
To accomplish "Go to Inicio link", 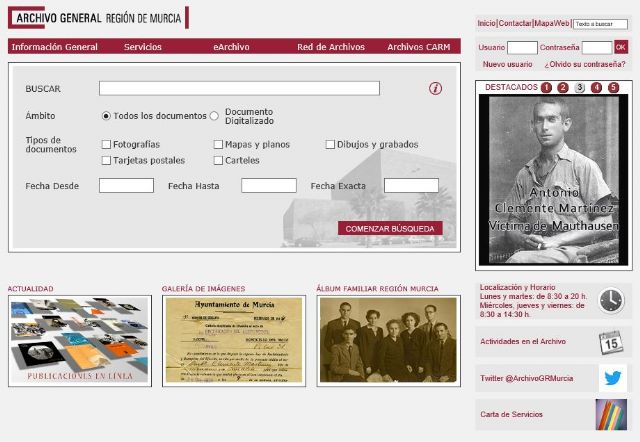I will (x=487, y=23).
